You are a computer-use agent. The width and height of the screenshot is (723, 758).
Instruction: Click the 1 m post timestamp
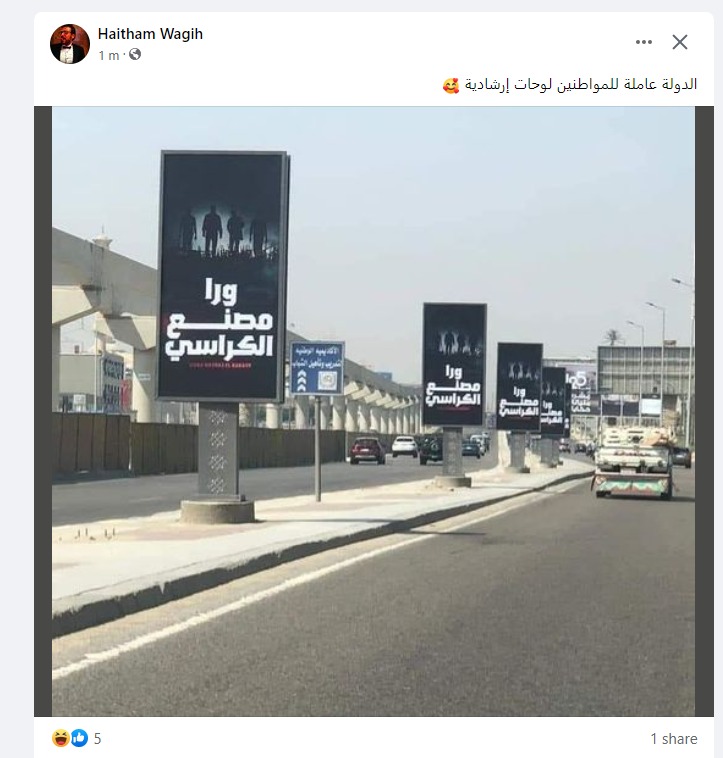(x=109, y=56)
